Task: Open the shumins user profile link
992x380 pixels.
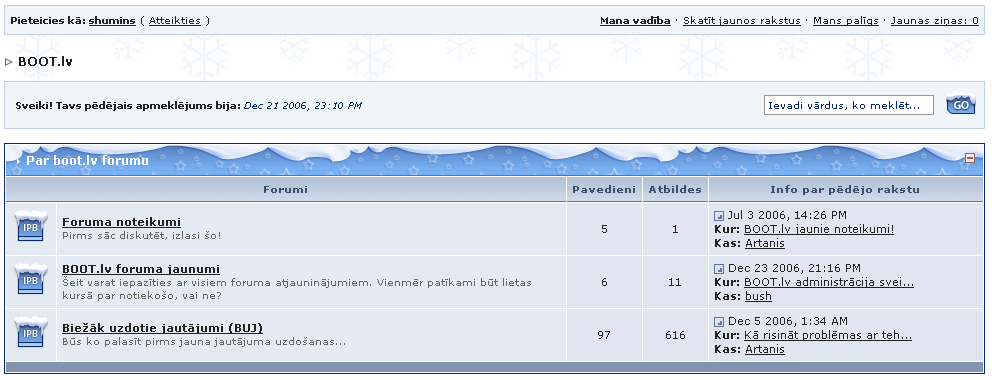Action: [112, 21]
